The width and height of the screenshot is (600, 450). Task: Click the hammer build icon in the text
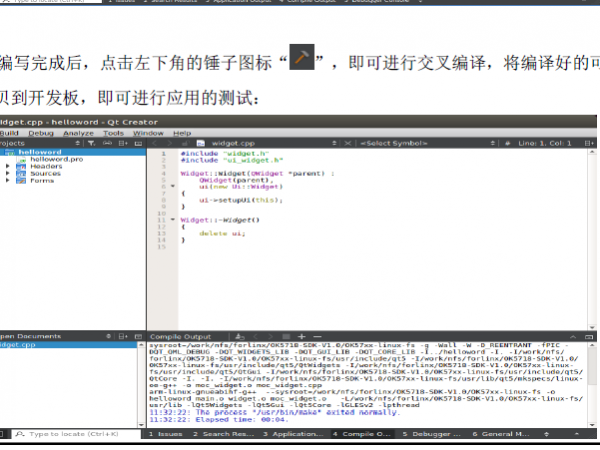(302, 58)
